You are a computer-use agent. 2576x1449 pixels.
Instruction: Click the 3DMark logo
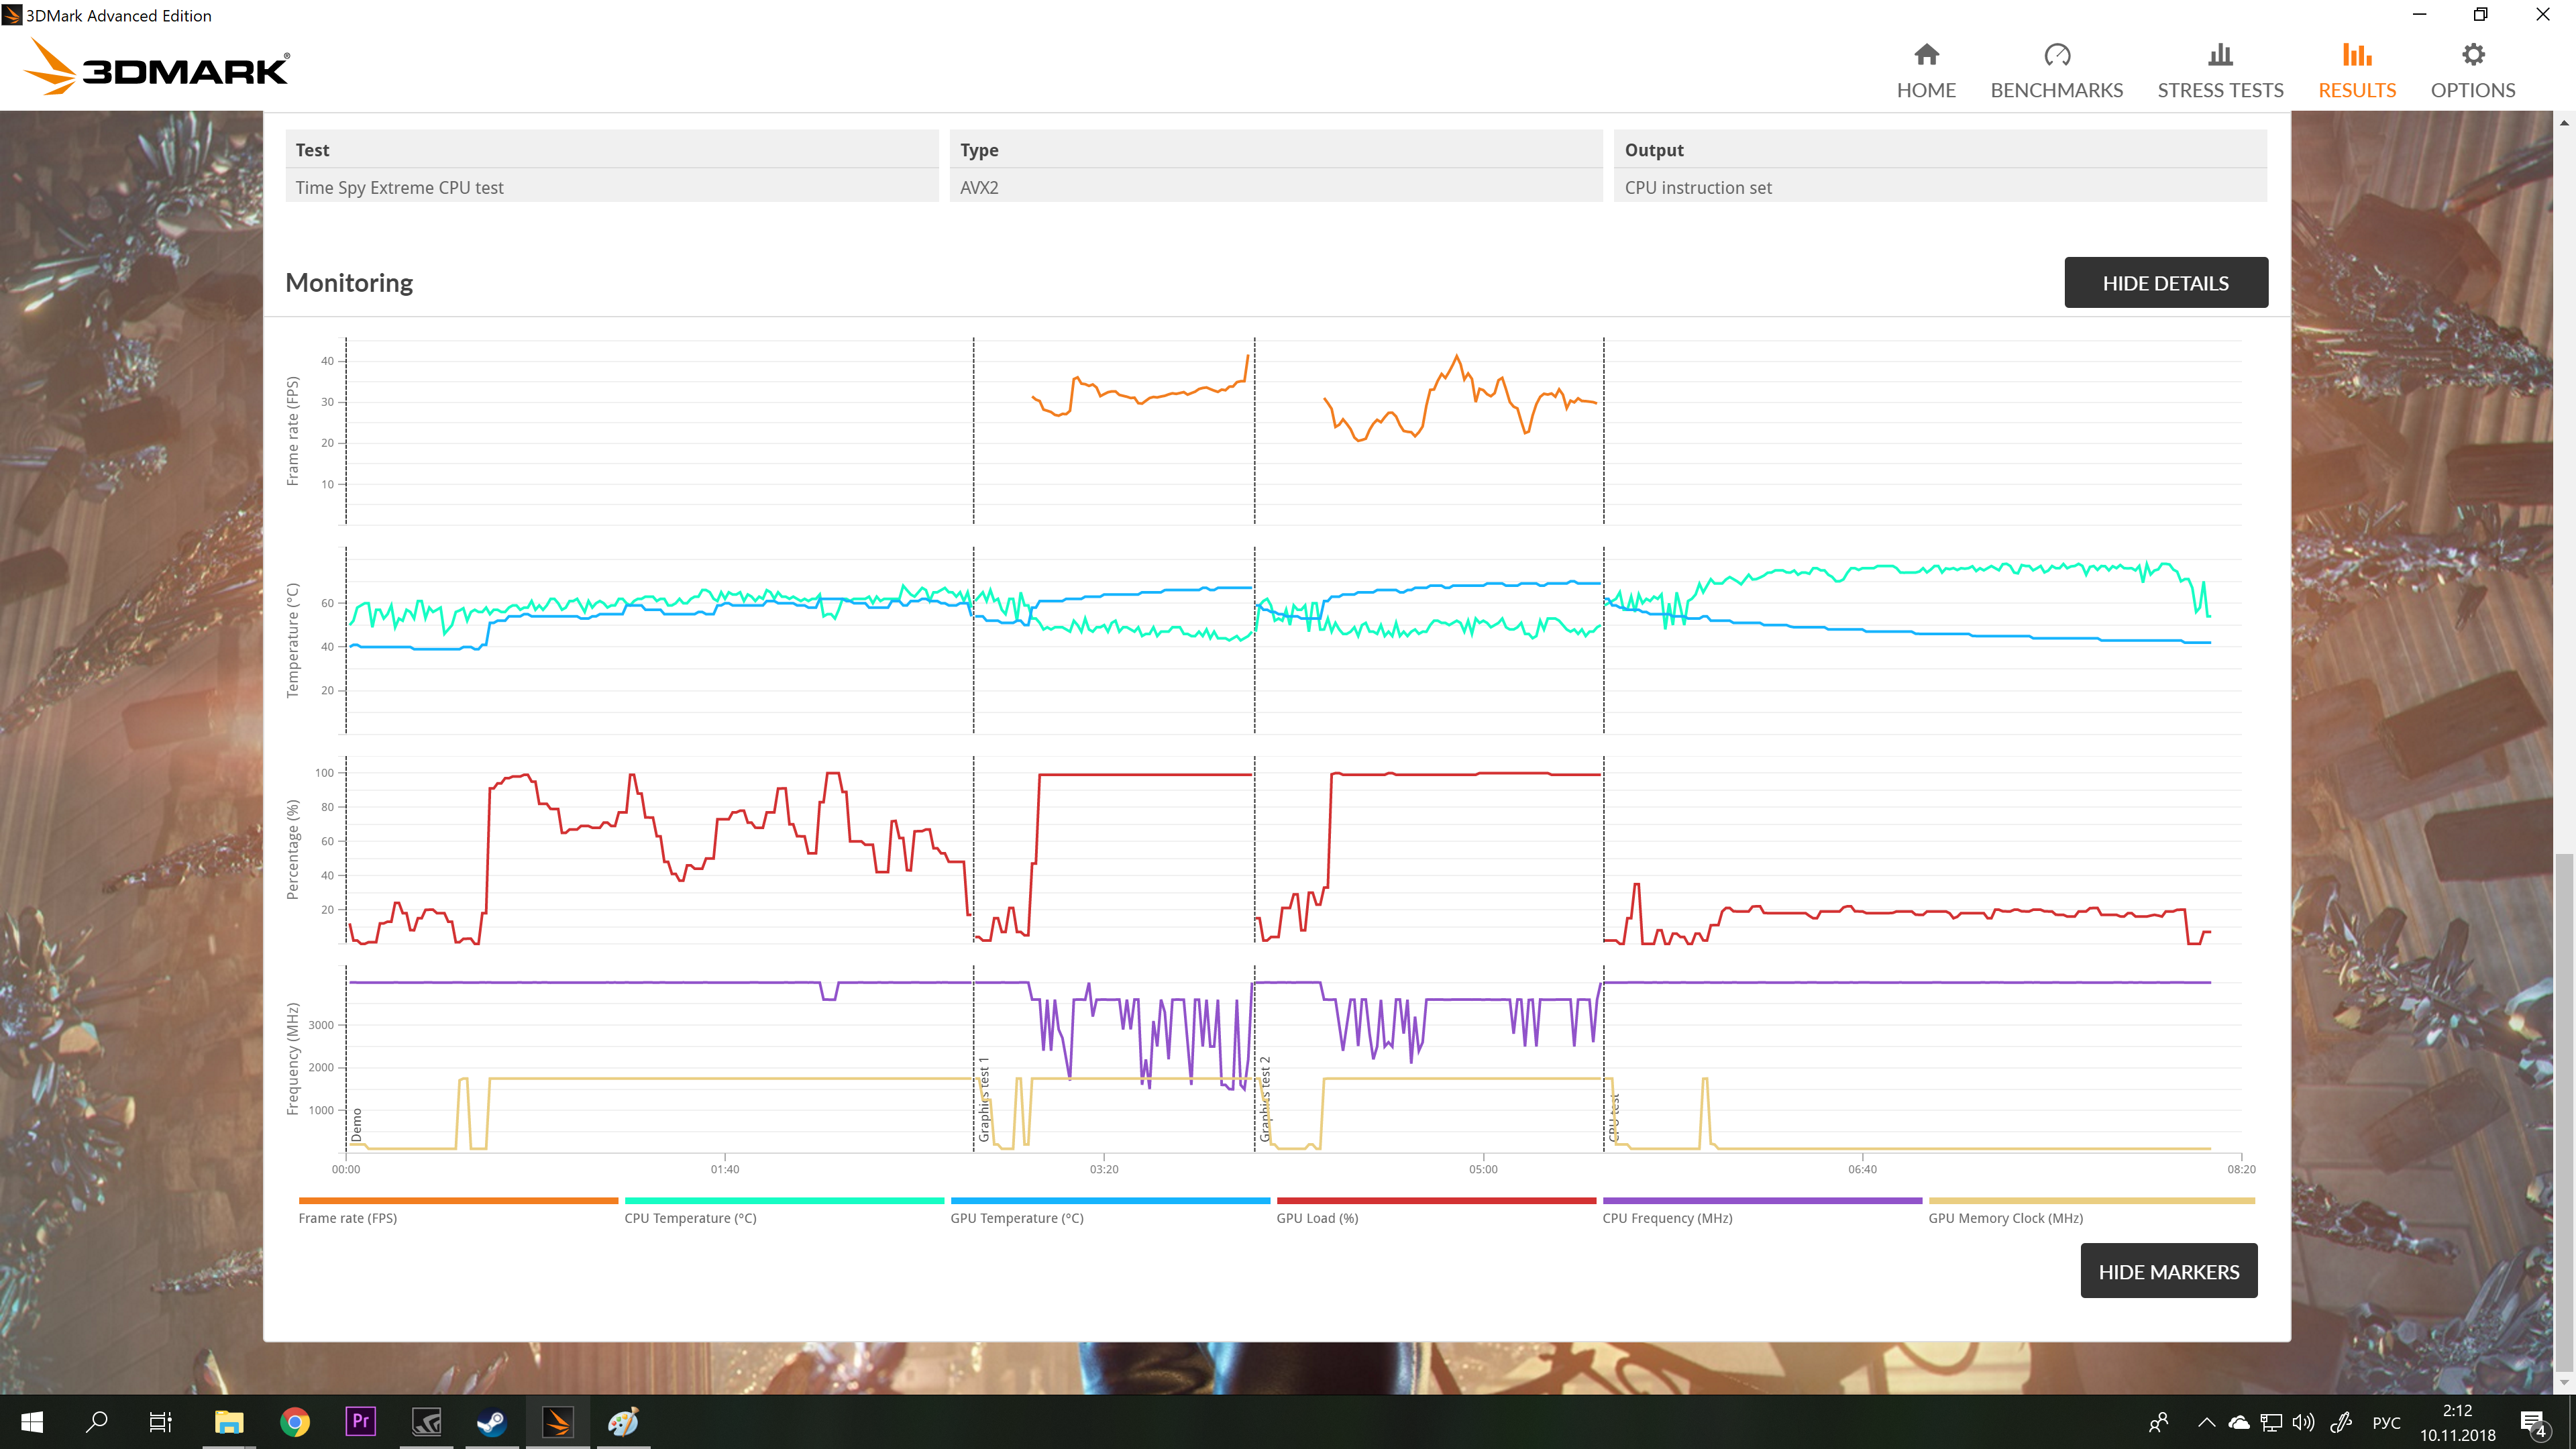click(x=157, y=68)
